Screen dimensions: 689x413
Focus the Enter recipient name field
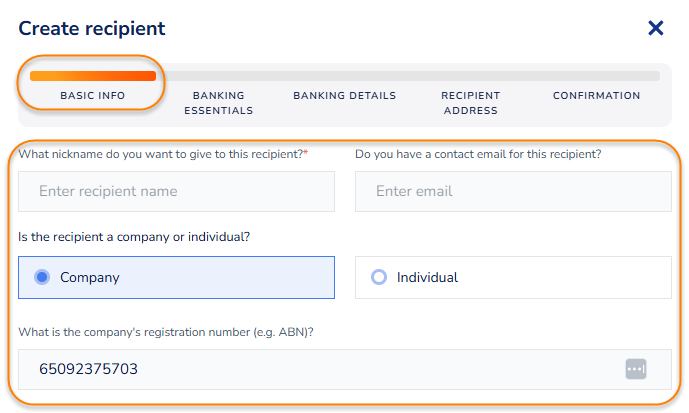pos(176,191)
